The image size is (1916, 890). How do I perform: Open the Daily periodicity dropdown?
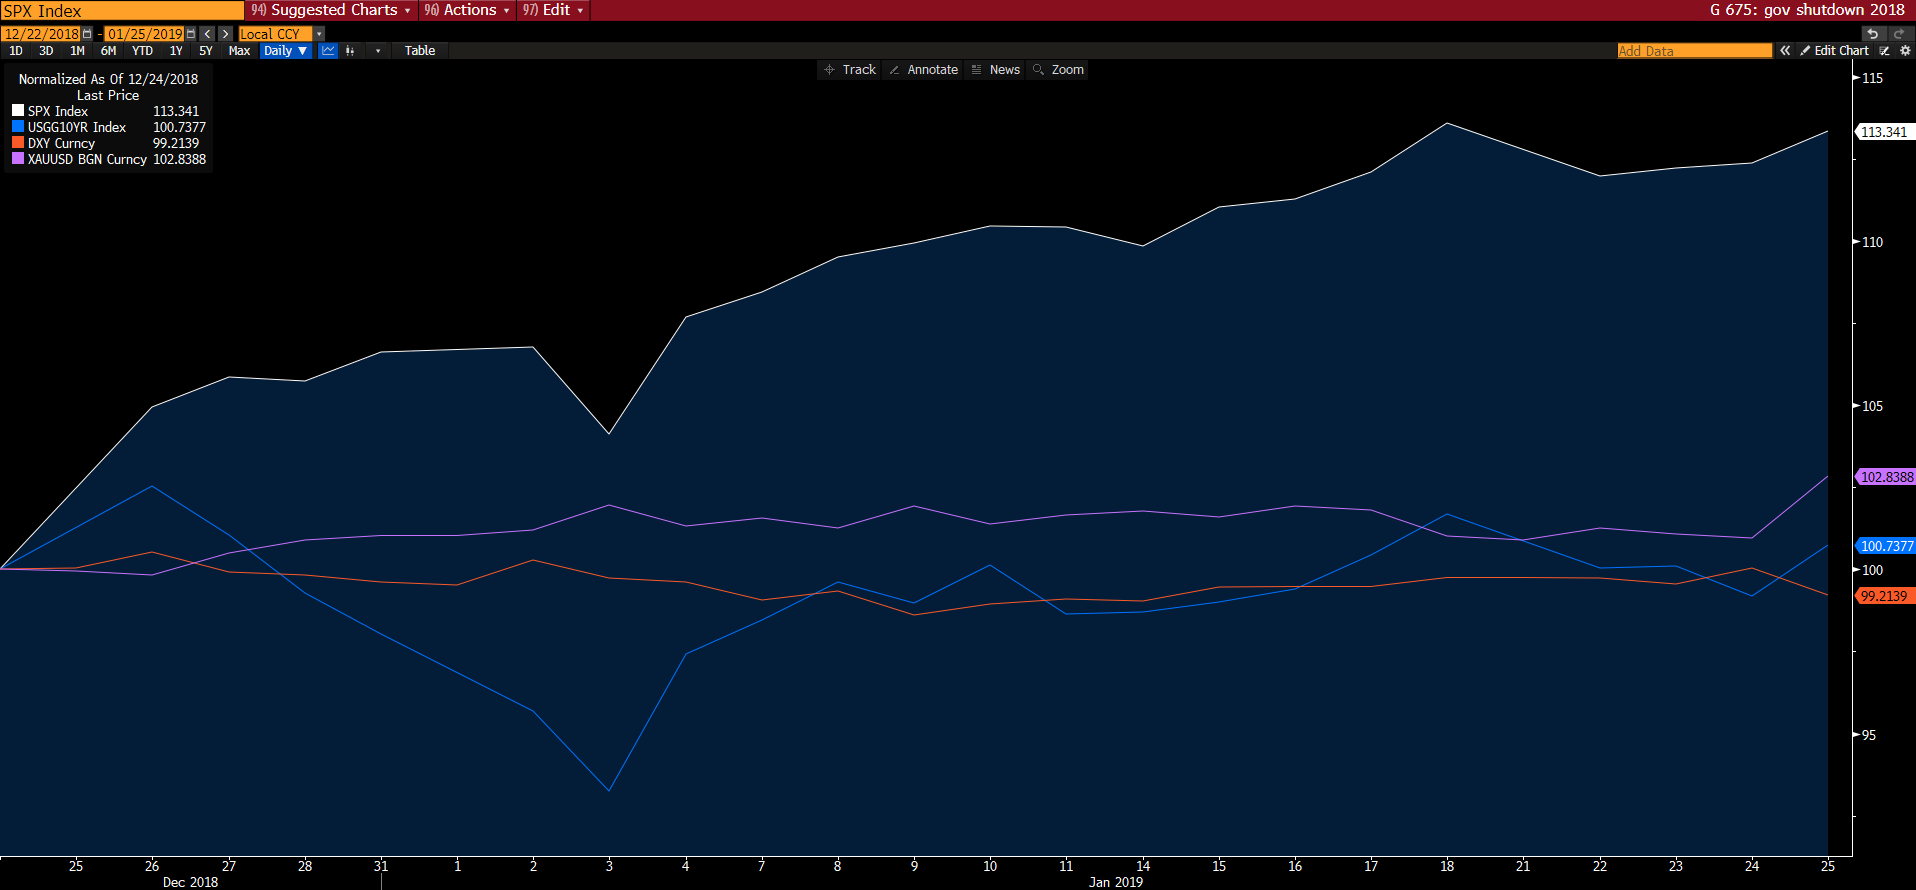point(286,51)
